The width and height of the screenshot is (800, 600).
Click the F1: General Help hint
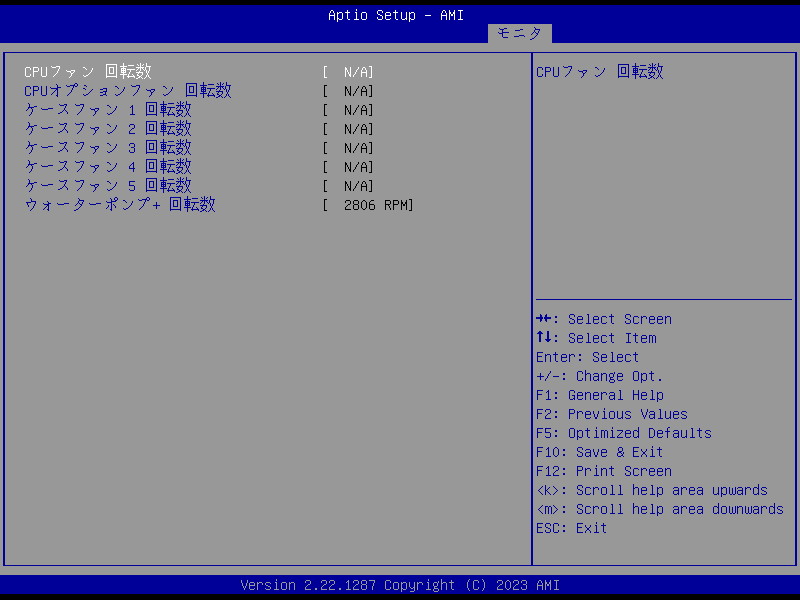pyautogui.click(x=599, y=395)
